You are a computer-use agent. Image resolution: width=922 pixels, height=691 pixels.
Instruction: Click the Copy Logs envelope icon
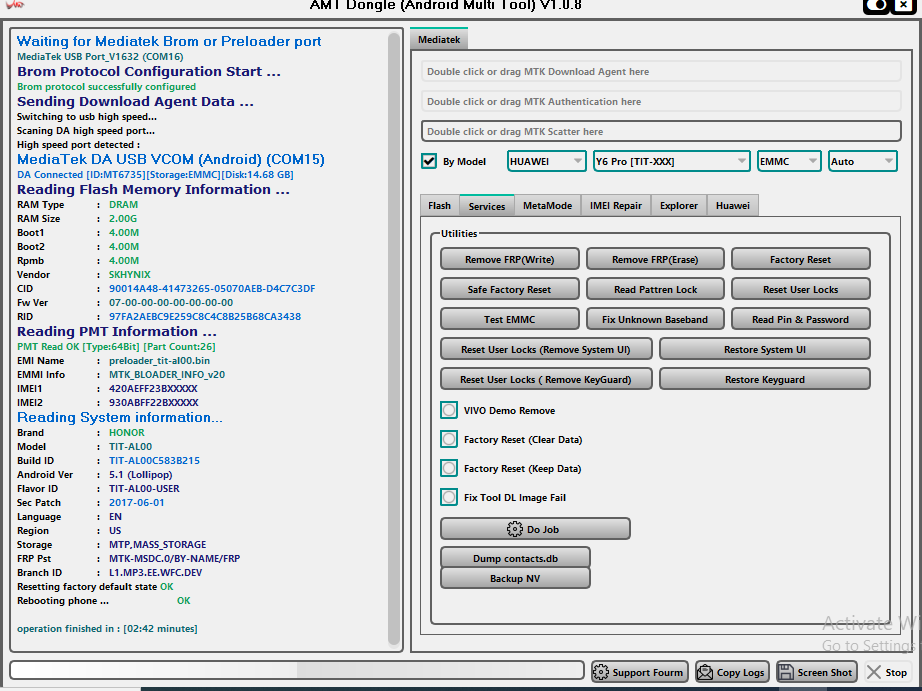point(704,672)
